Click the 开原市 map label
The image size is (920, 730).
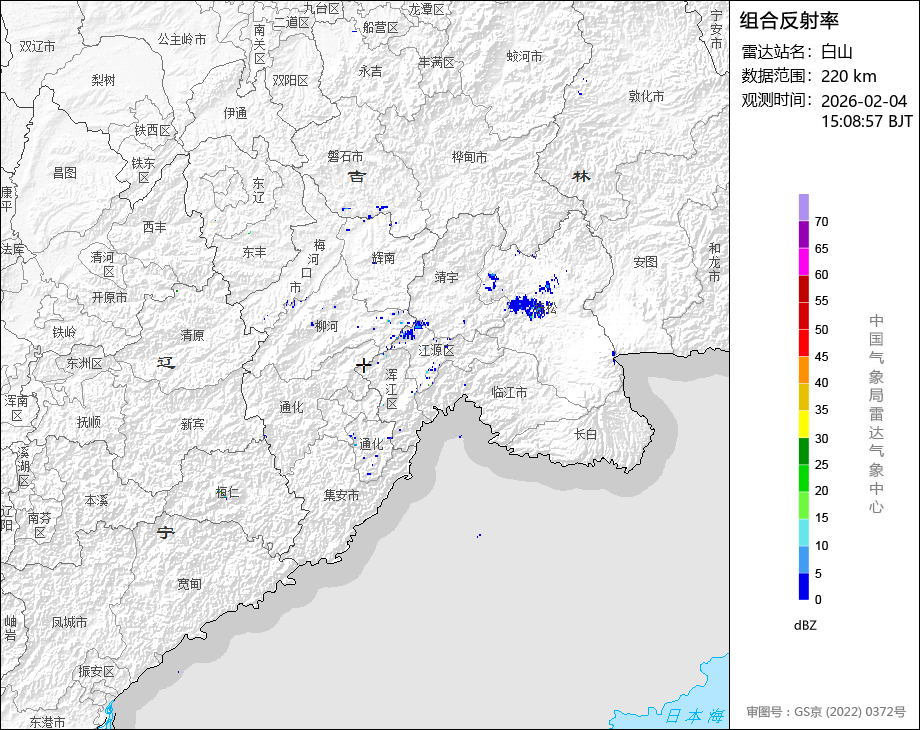pos(109,298)
